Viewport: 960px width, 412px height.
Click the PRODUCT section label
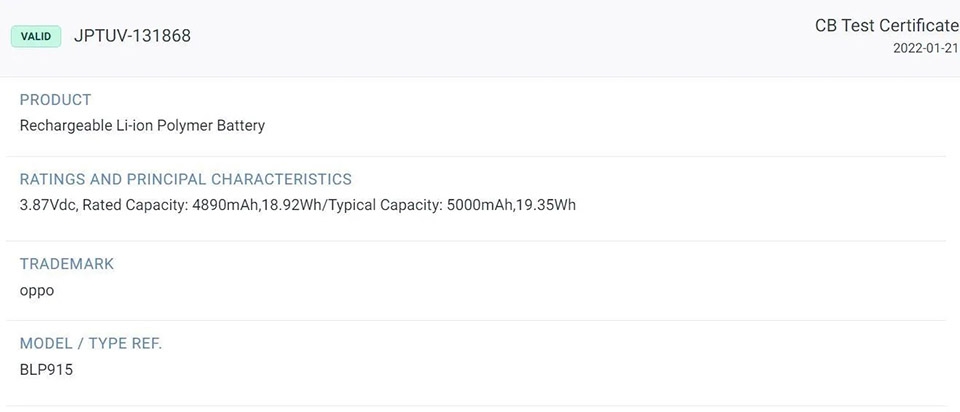(56, 100)
